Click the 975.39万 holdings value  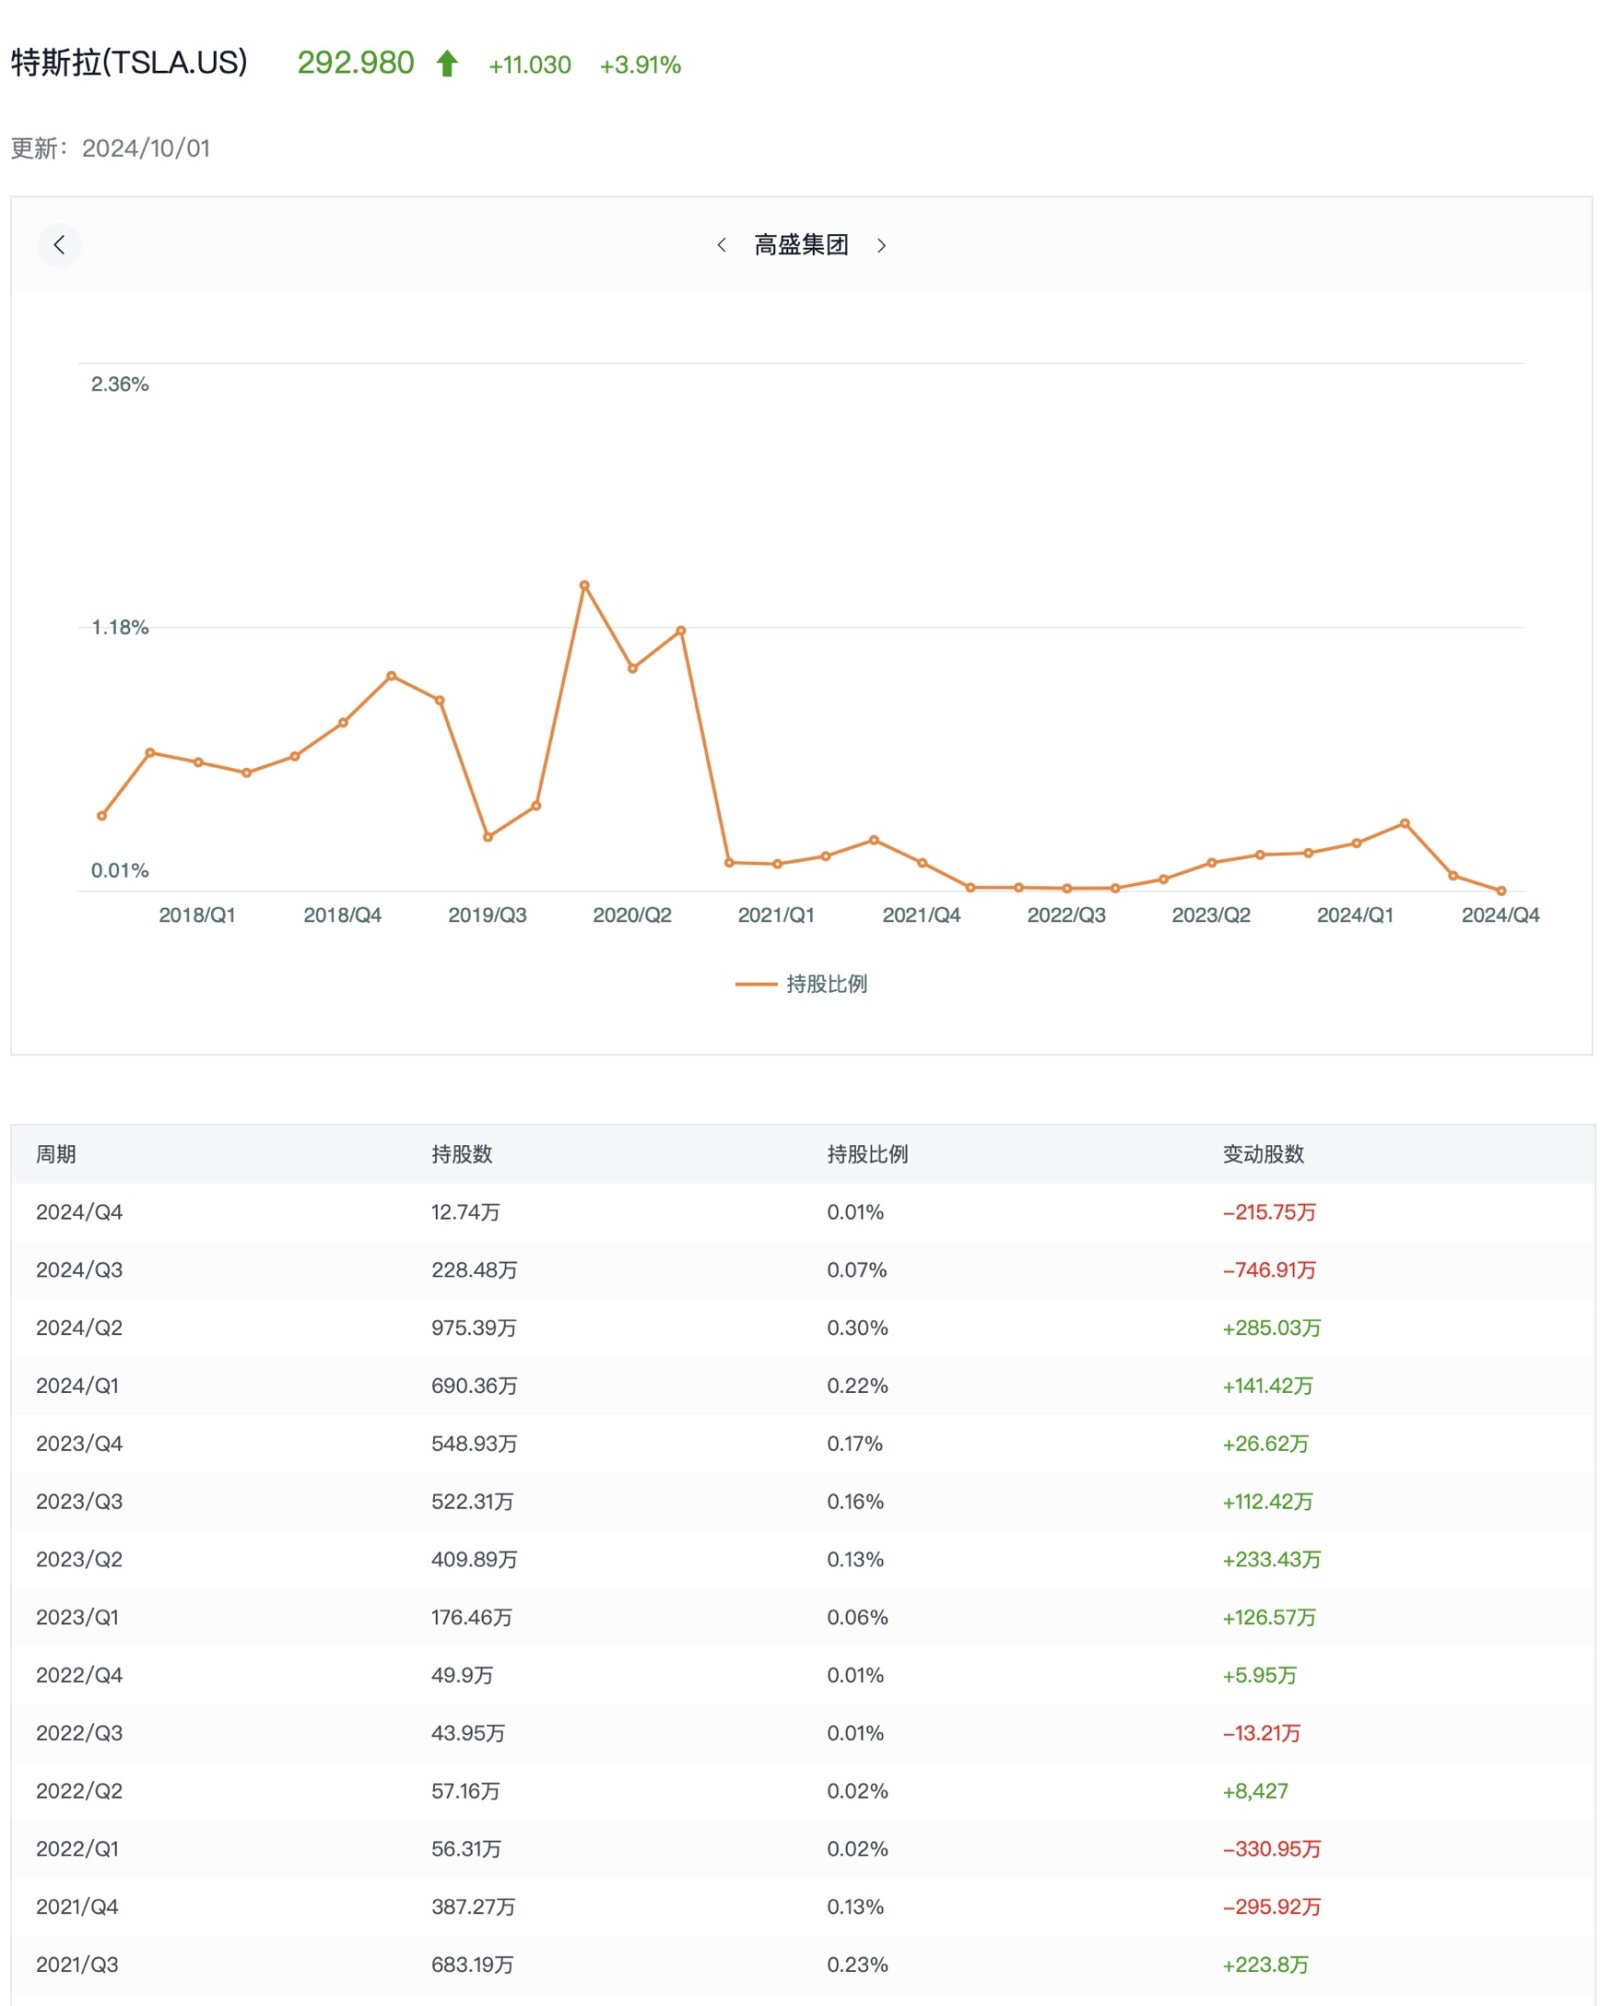[x=474, y=1328]
